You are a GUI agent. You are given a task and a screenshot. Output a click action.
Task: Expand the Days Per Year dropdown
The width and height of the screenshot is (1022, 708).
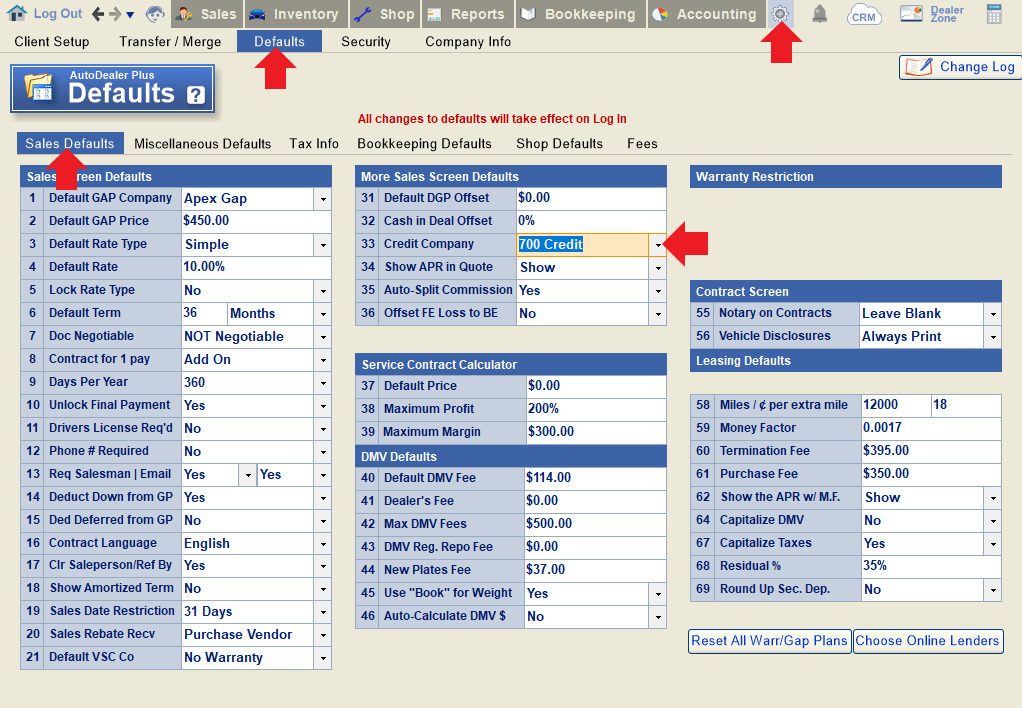click(323, 383)
